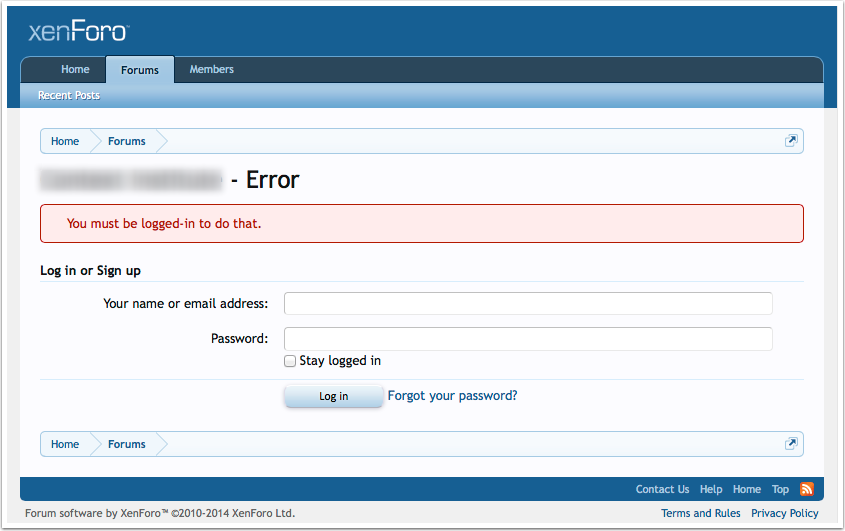
Task: Open the Home navigation tab
Action: [75, 70]
